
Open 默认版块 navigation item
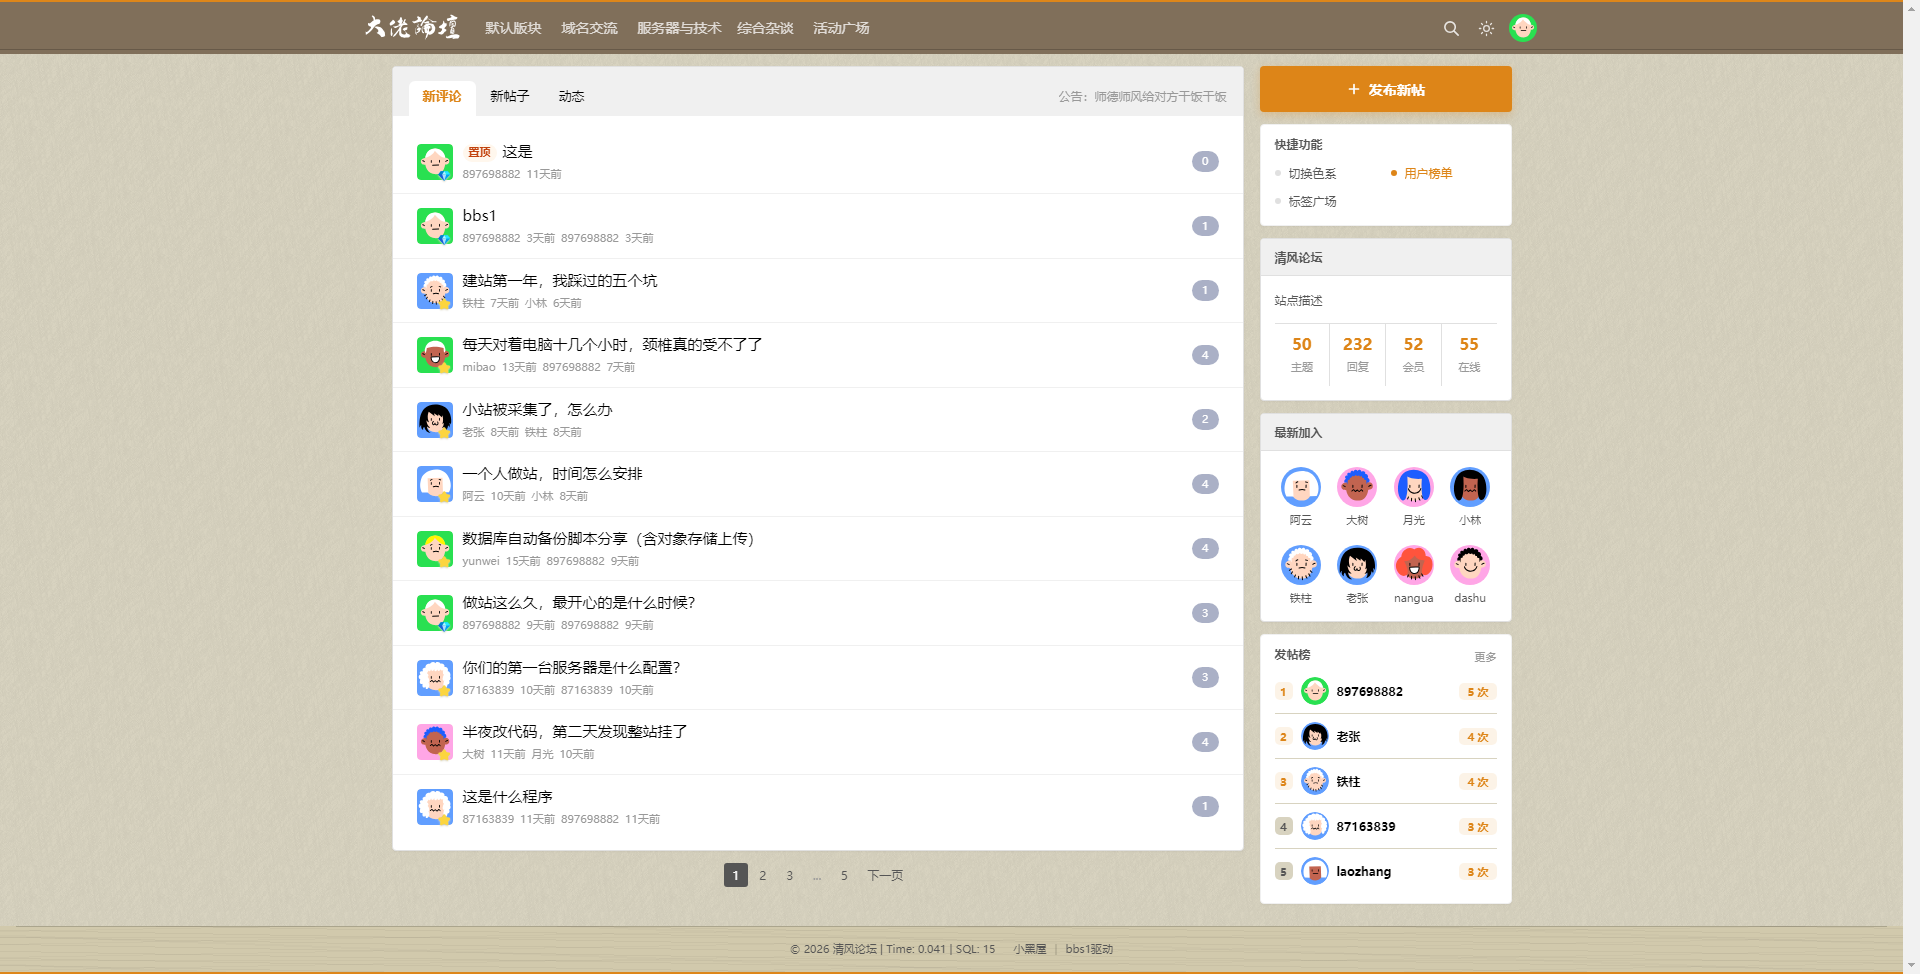point(513,28)
